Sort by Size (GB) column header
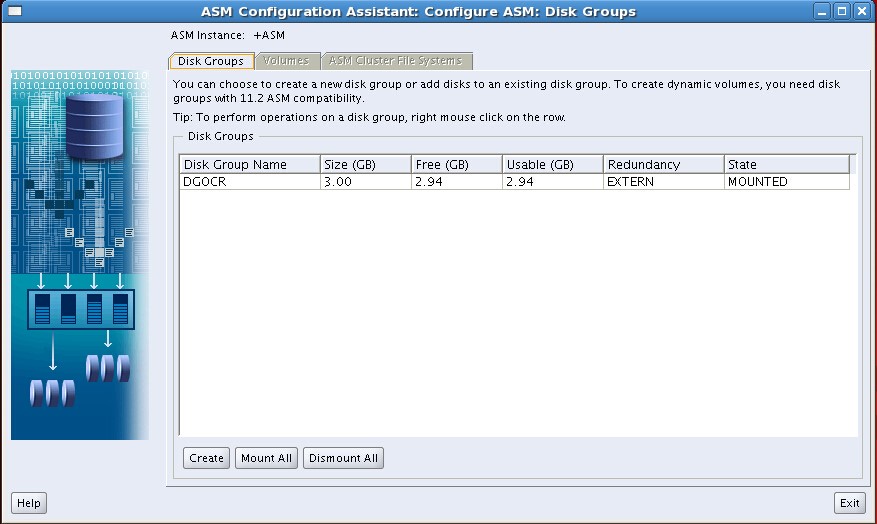The image size is (877, 524). [366, 164]
